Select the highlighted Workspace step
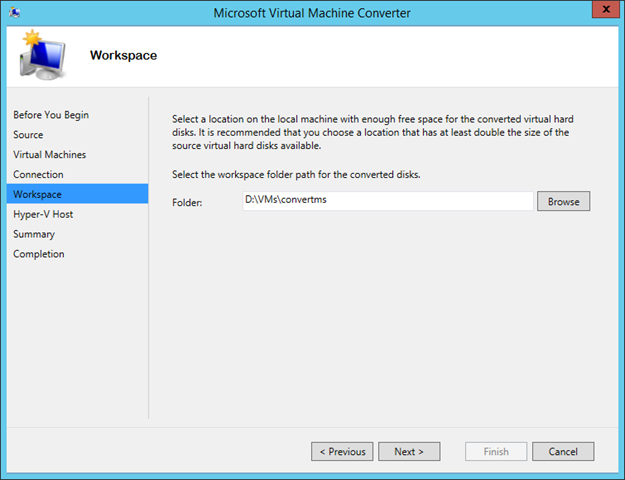 [77, 194]
